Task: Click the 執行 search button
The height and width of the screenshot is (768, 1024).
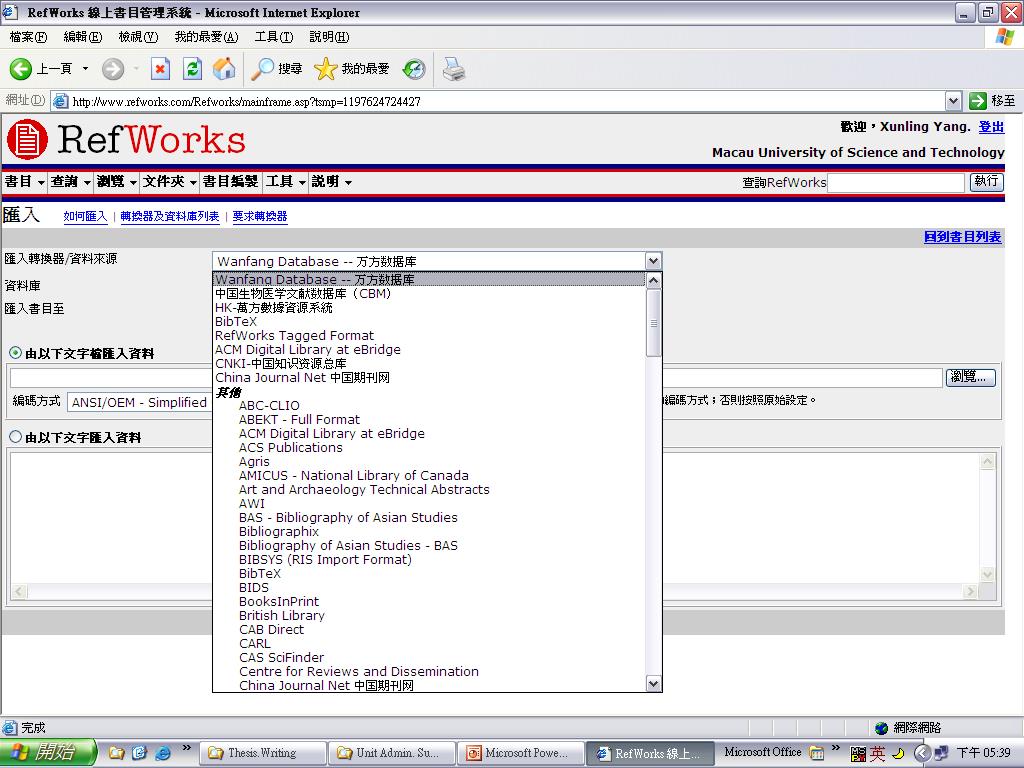Action: pos(986,182)
